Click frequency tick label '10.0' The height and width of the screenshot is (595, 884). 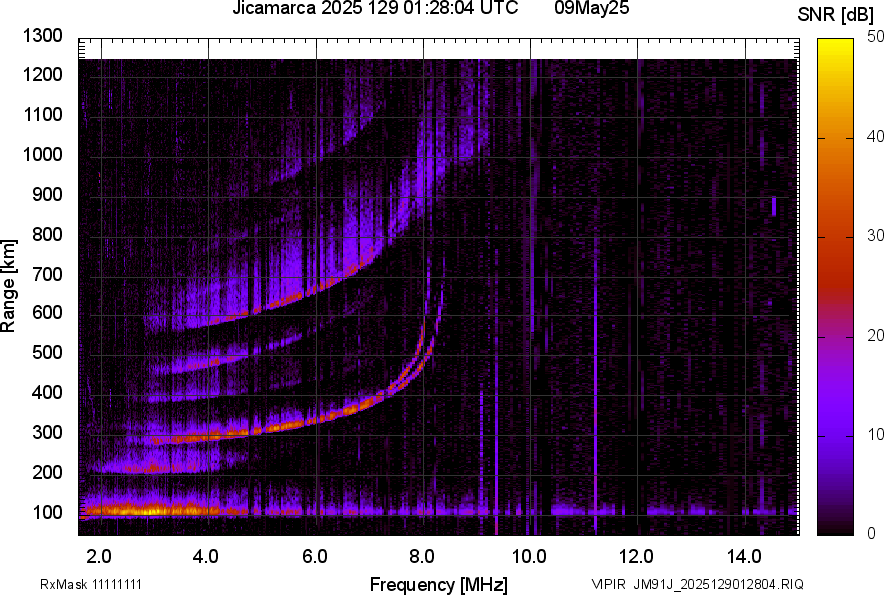pyautogui.click(x=529, y=557)
